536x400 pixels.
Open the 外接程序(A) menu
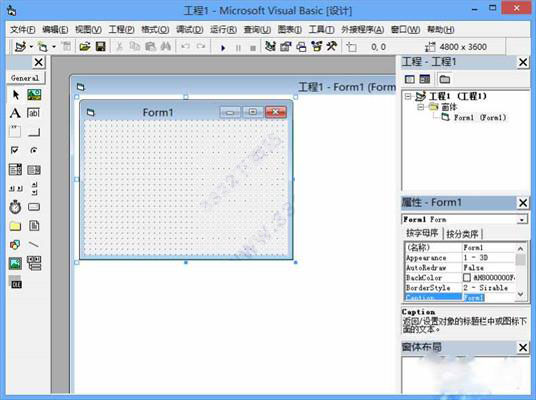click(x=363, y=30)
